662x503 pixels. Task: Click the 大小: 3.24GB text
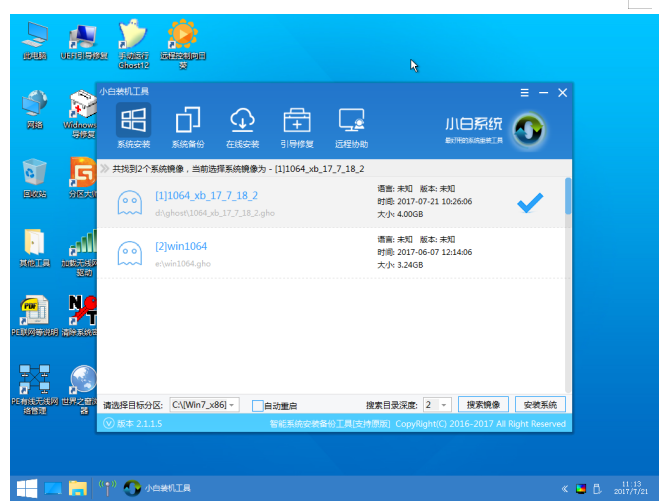click(x=400, y=265)
